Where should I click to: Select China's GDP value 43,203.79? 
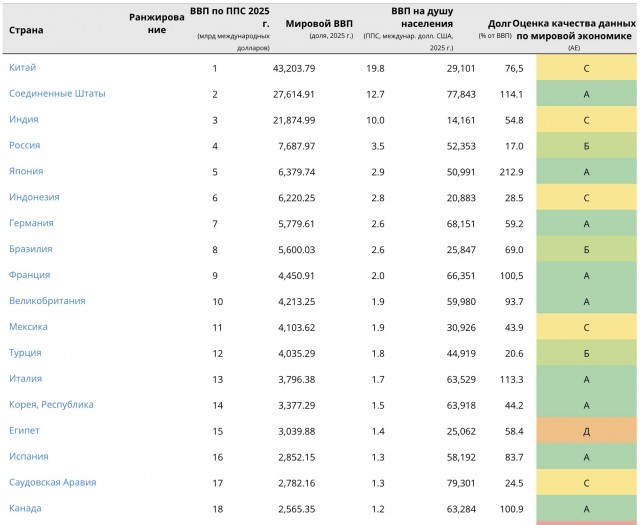point(294,68)
